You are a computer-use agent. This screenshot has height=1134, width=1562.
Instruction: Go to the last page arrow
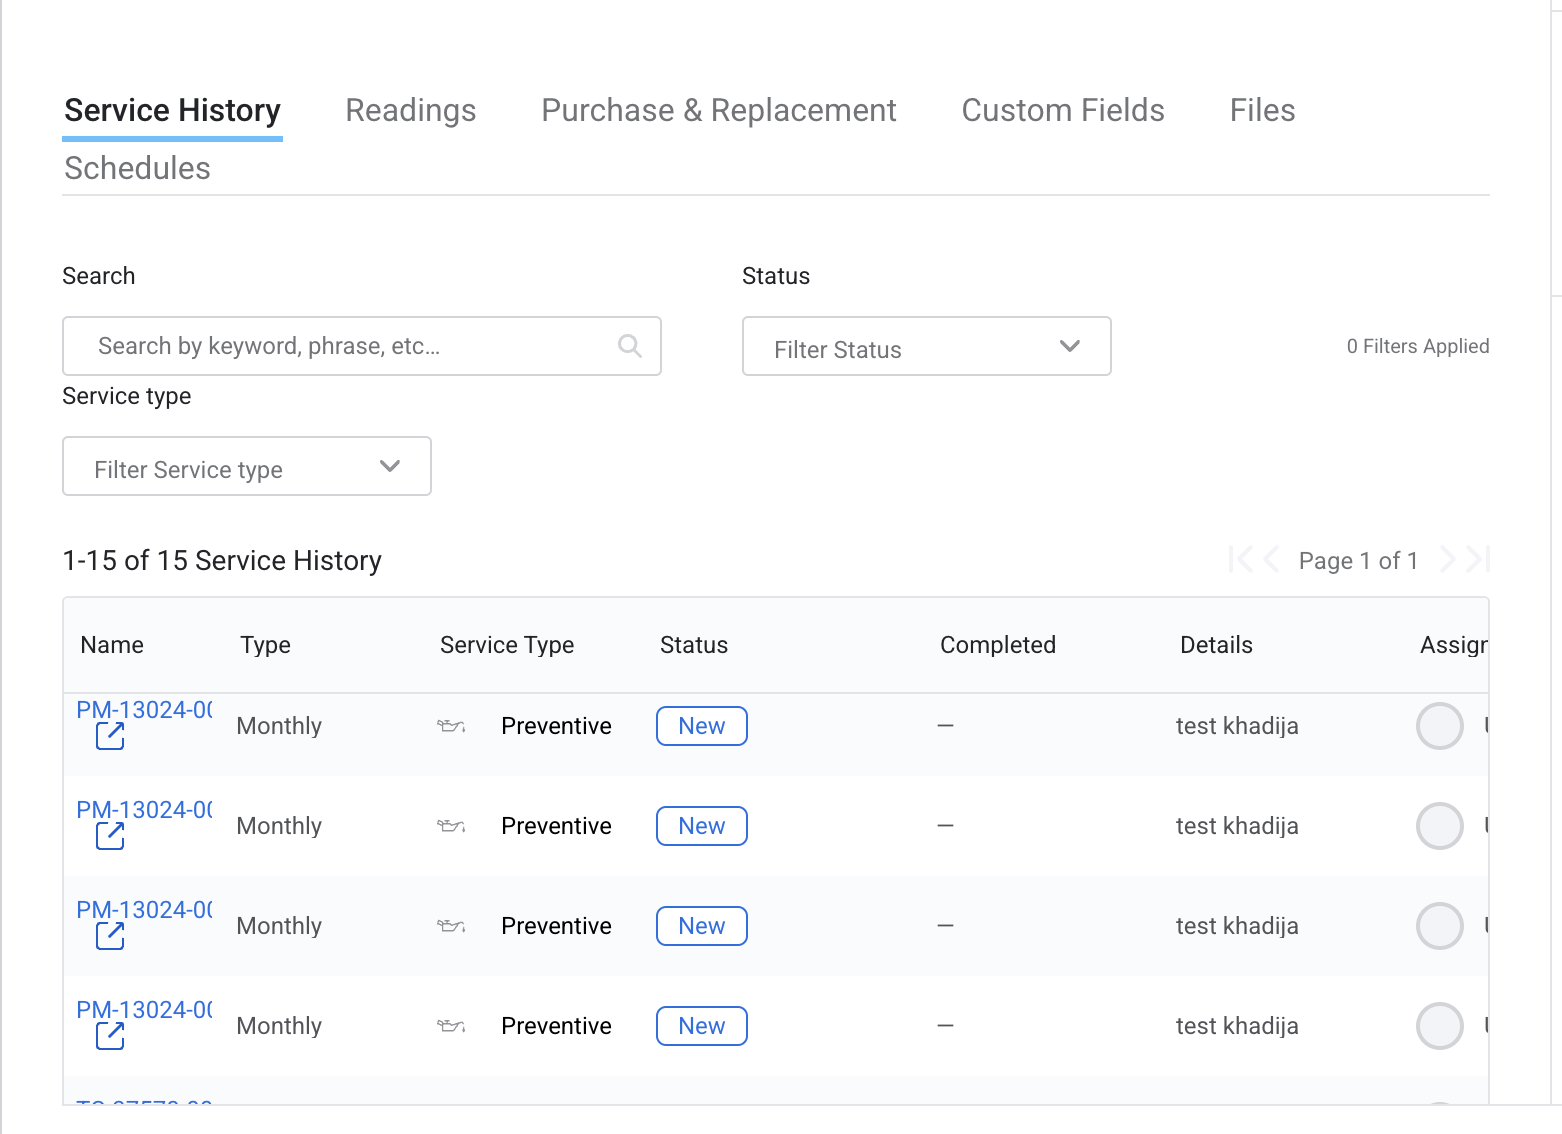point(1478,560)
